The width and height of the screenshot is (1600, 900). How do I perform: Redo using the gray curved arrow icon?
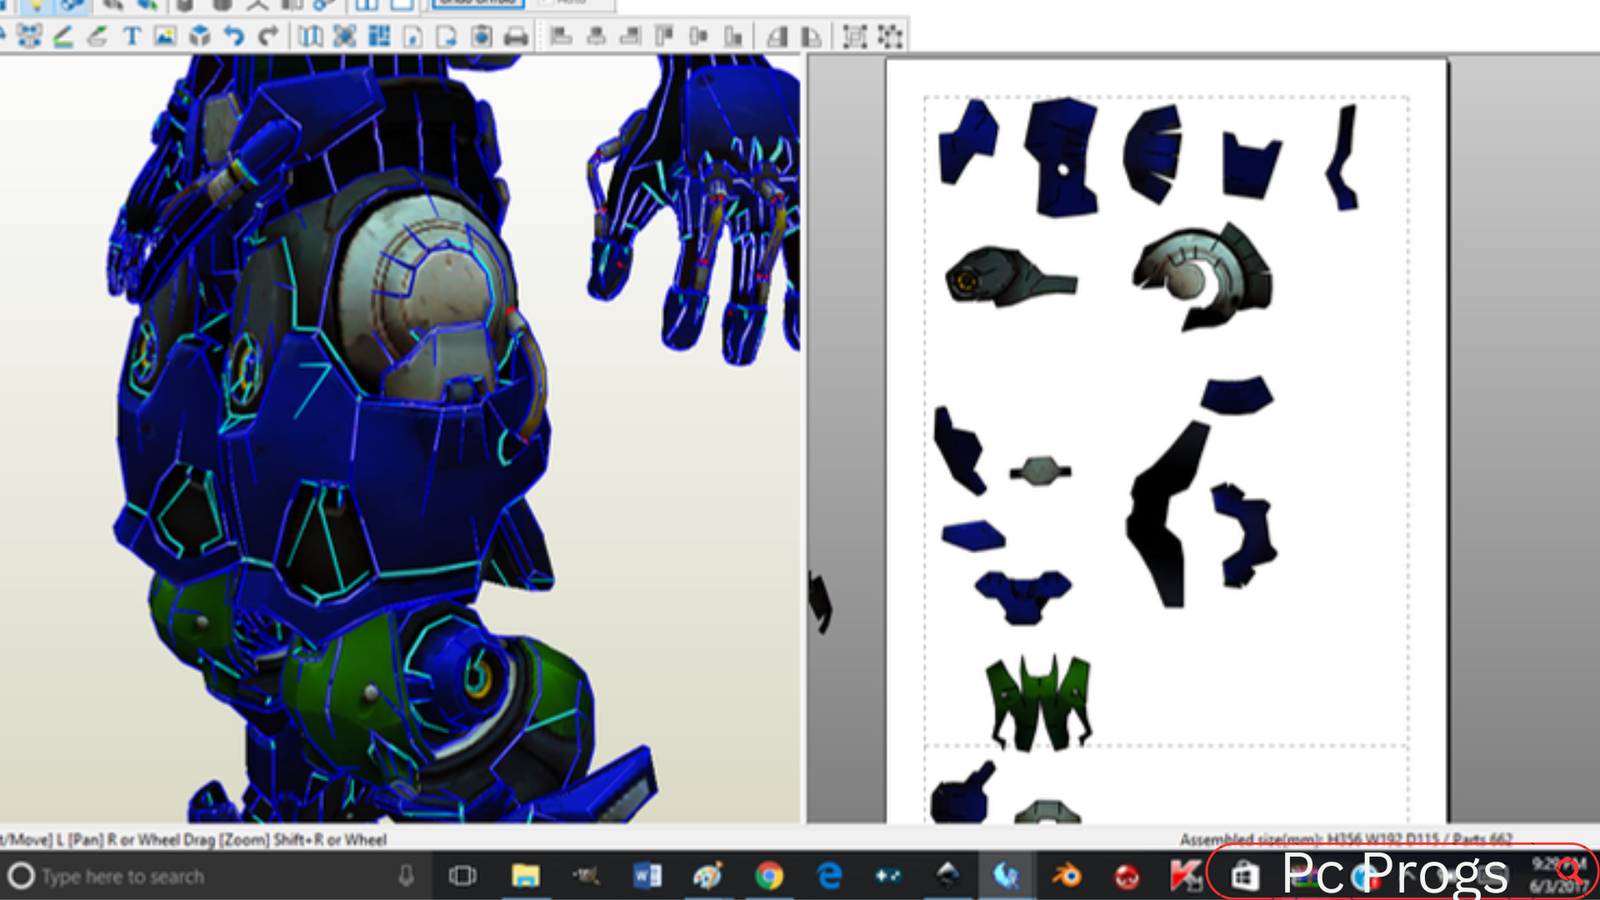(268, 37)
